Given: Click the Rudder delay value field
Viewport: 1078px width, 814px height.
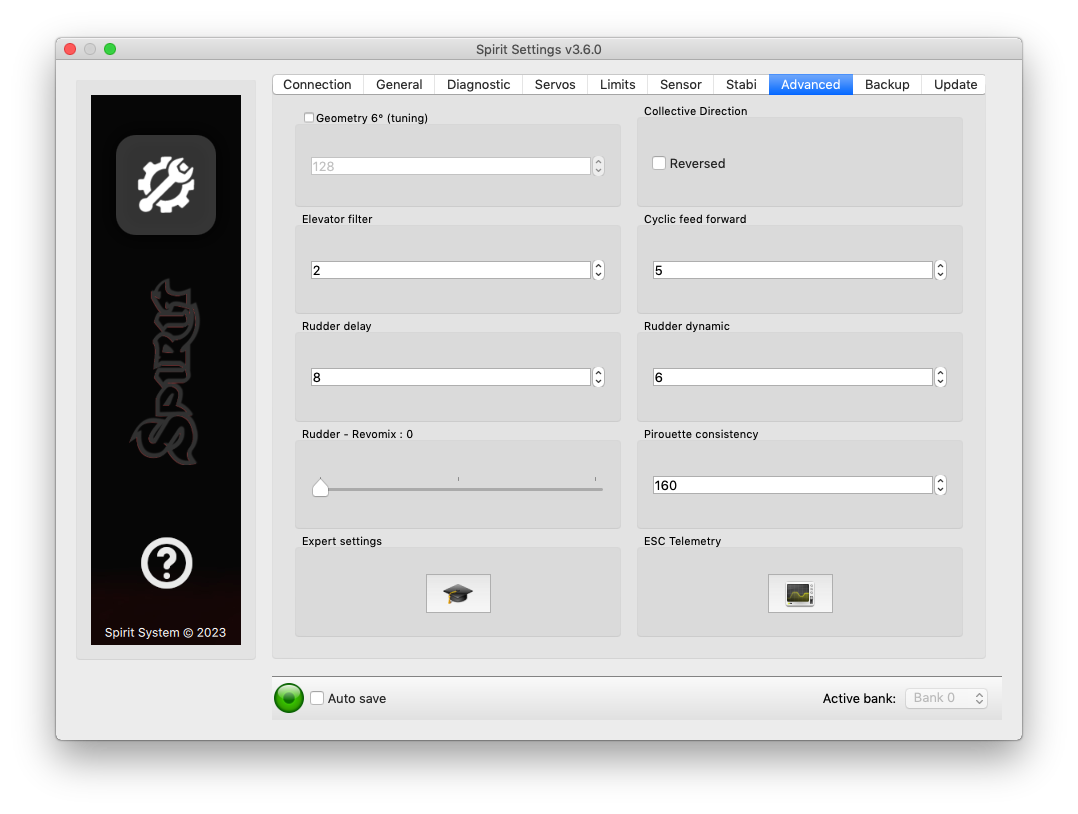Looking at the screenshot, I should pyautogui.click(x=450, y=377).
